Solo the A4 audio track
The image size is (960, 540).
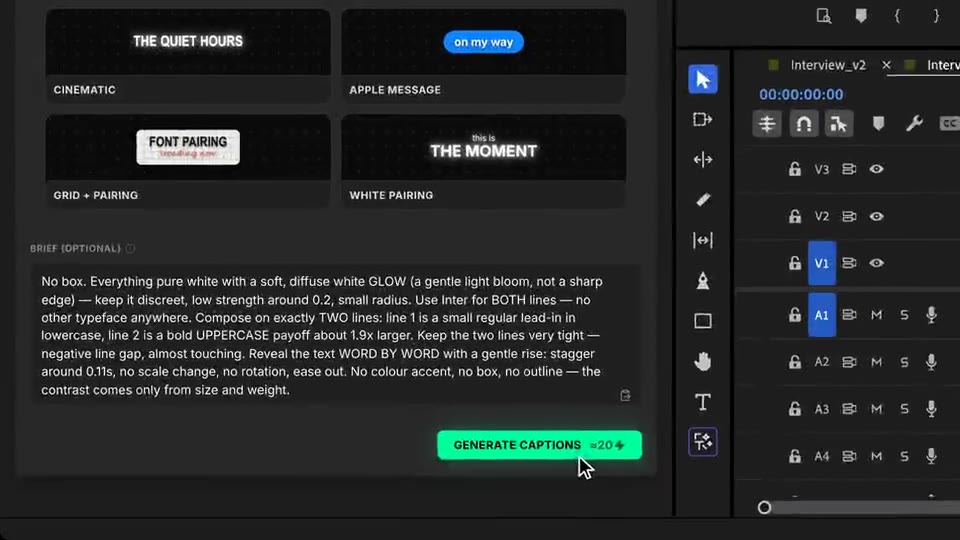tap(904, 456)
